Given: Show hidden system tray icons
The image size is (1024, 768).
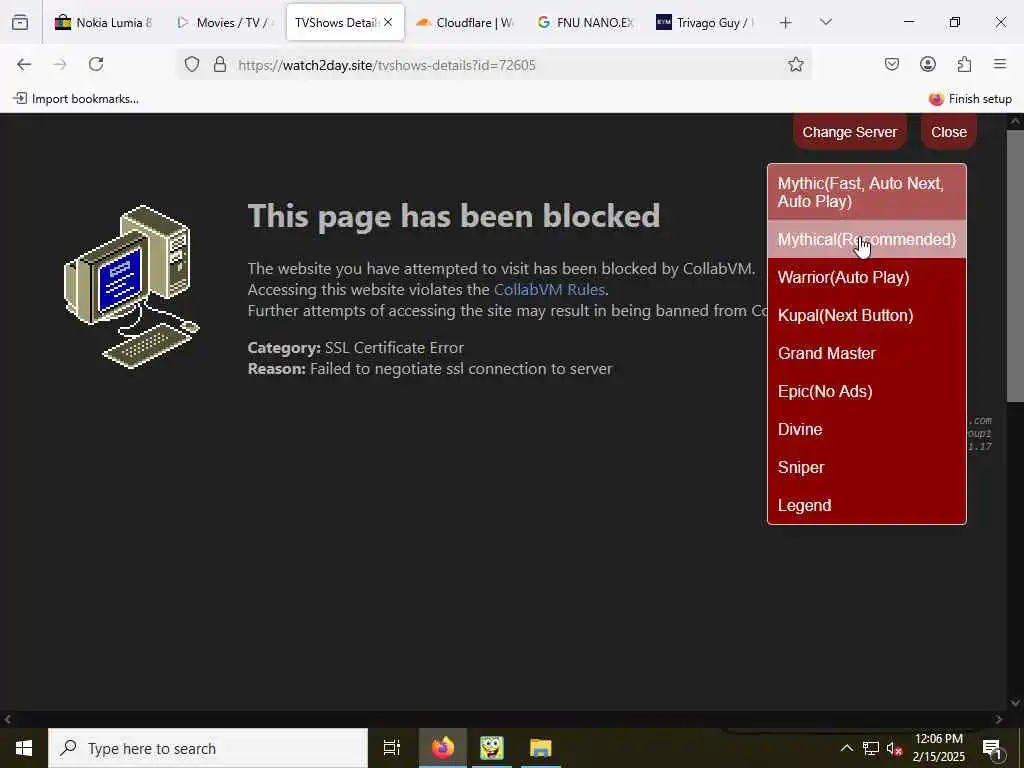Looking at the screenshot, I should point(846,748).
